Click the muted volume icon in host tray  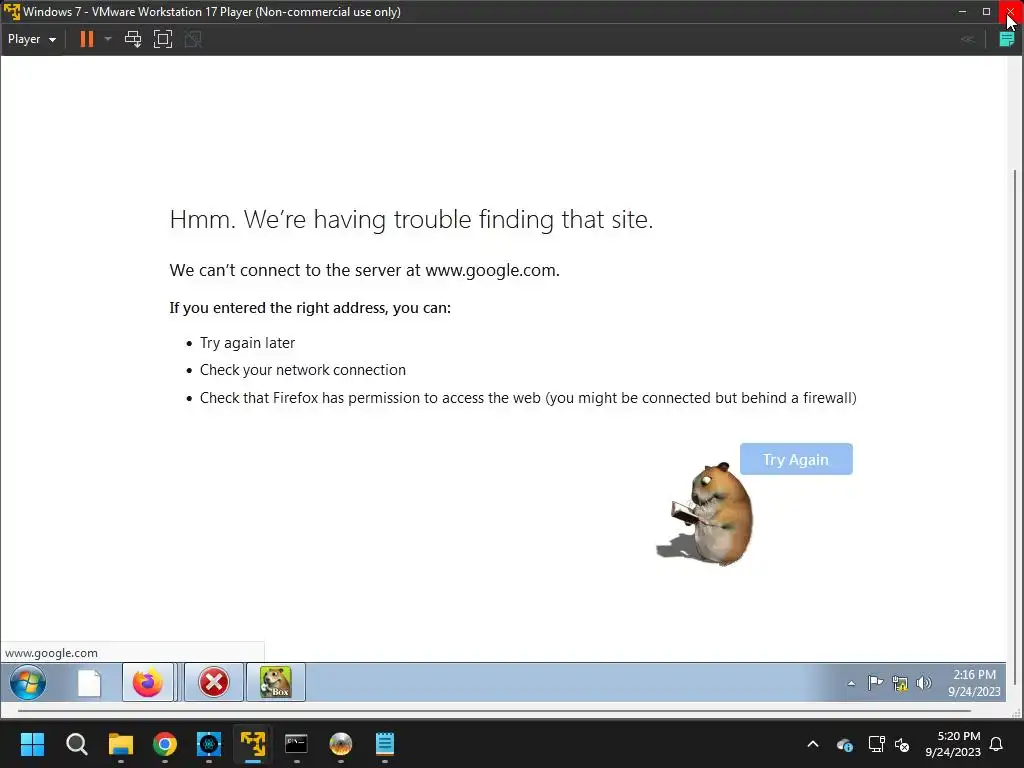pyautogui.click(x=903, y=744)
